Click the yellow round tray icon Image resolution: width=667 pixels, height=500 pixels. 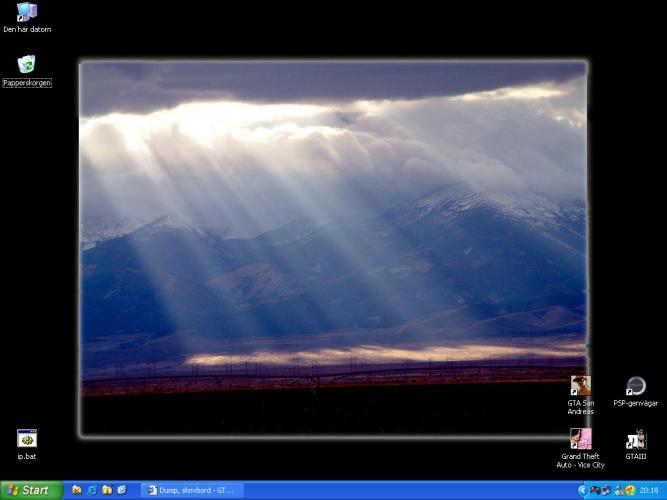[631, 490]
